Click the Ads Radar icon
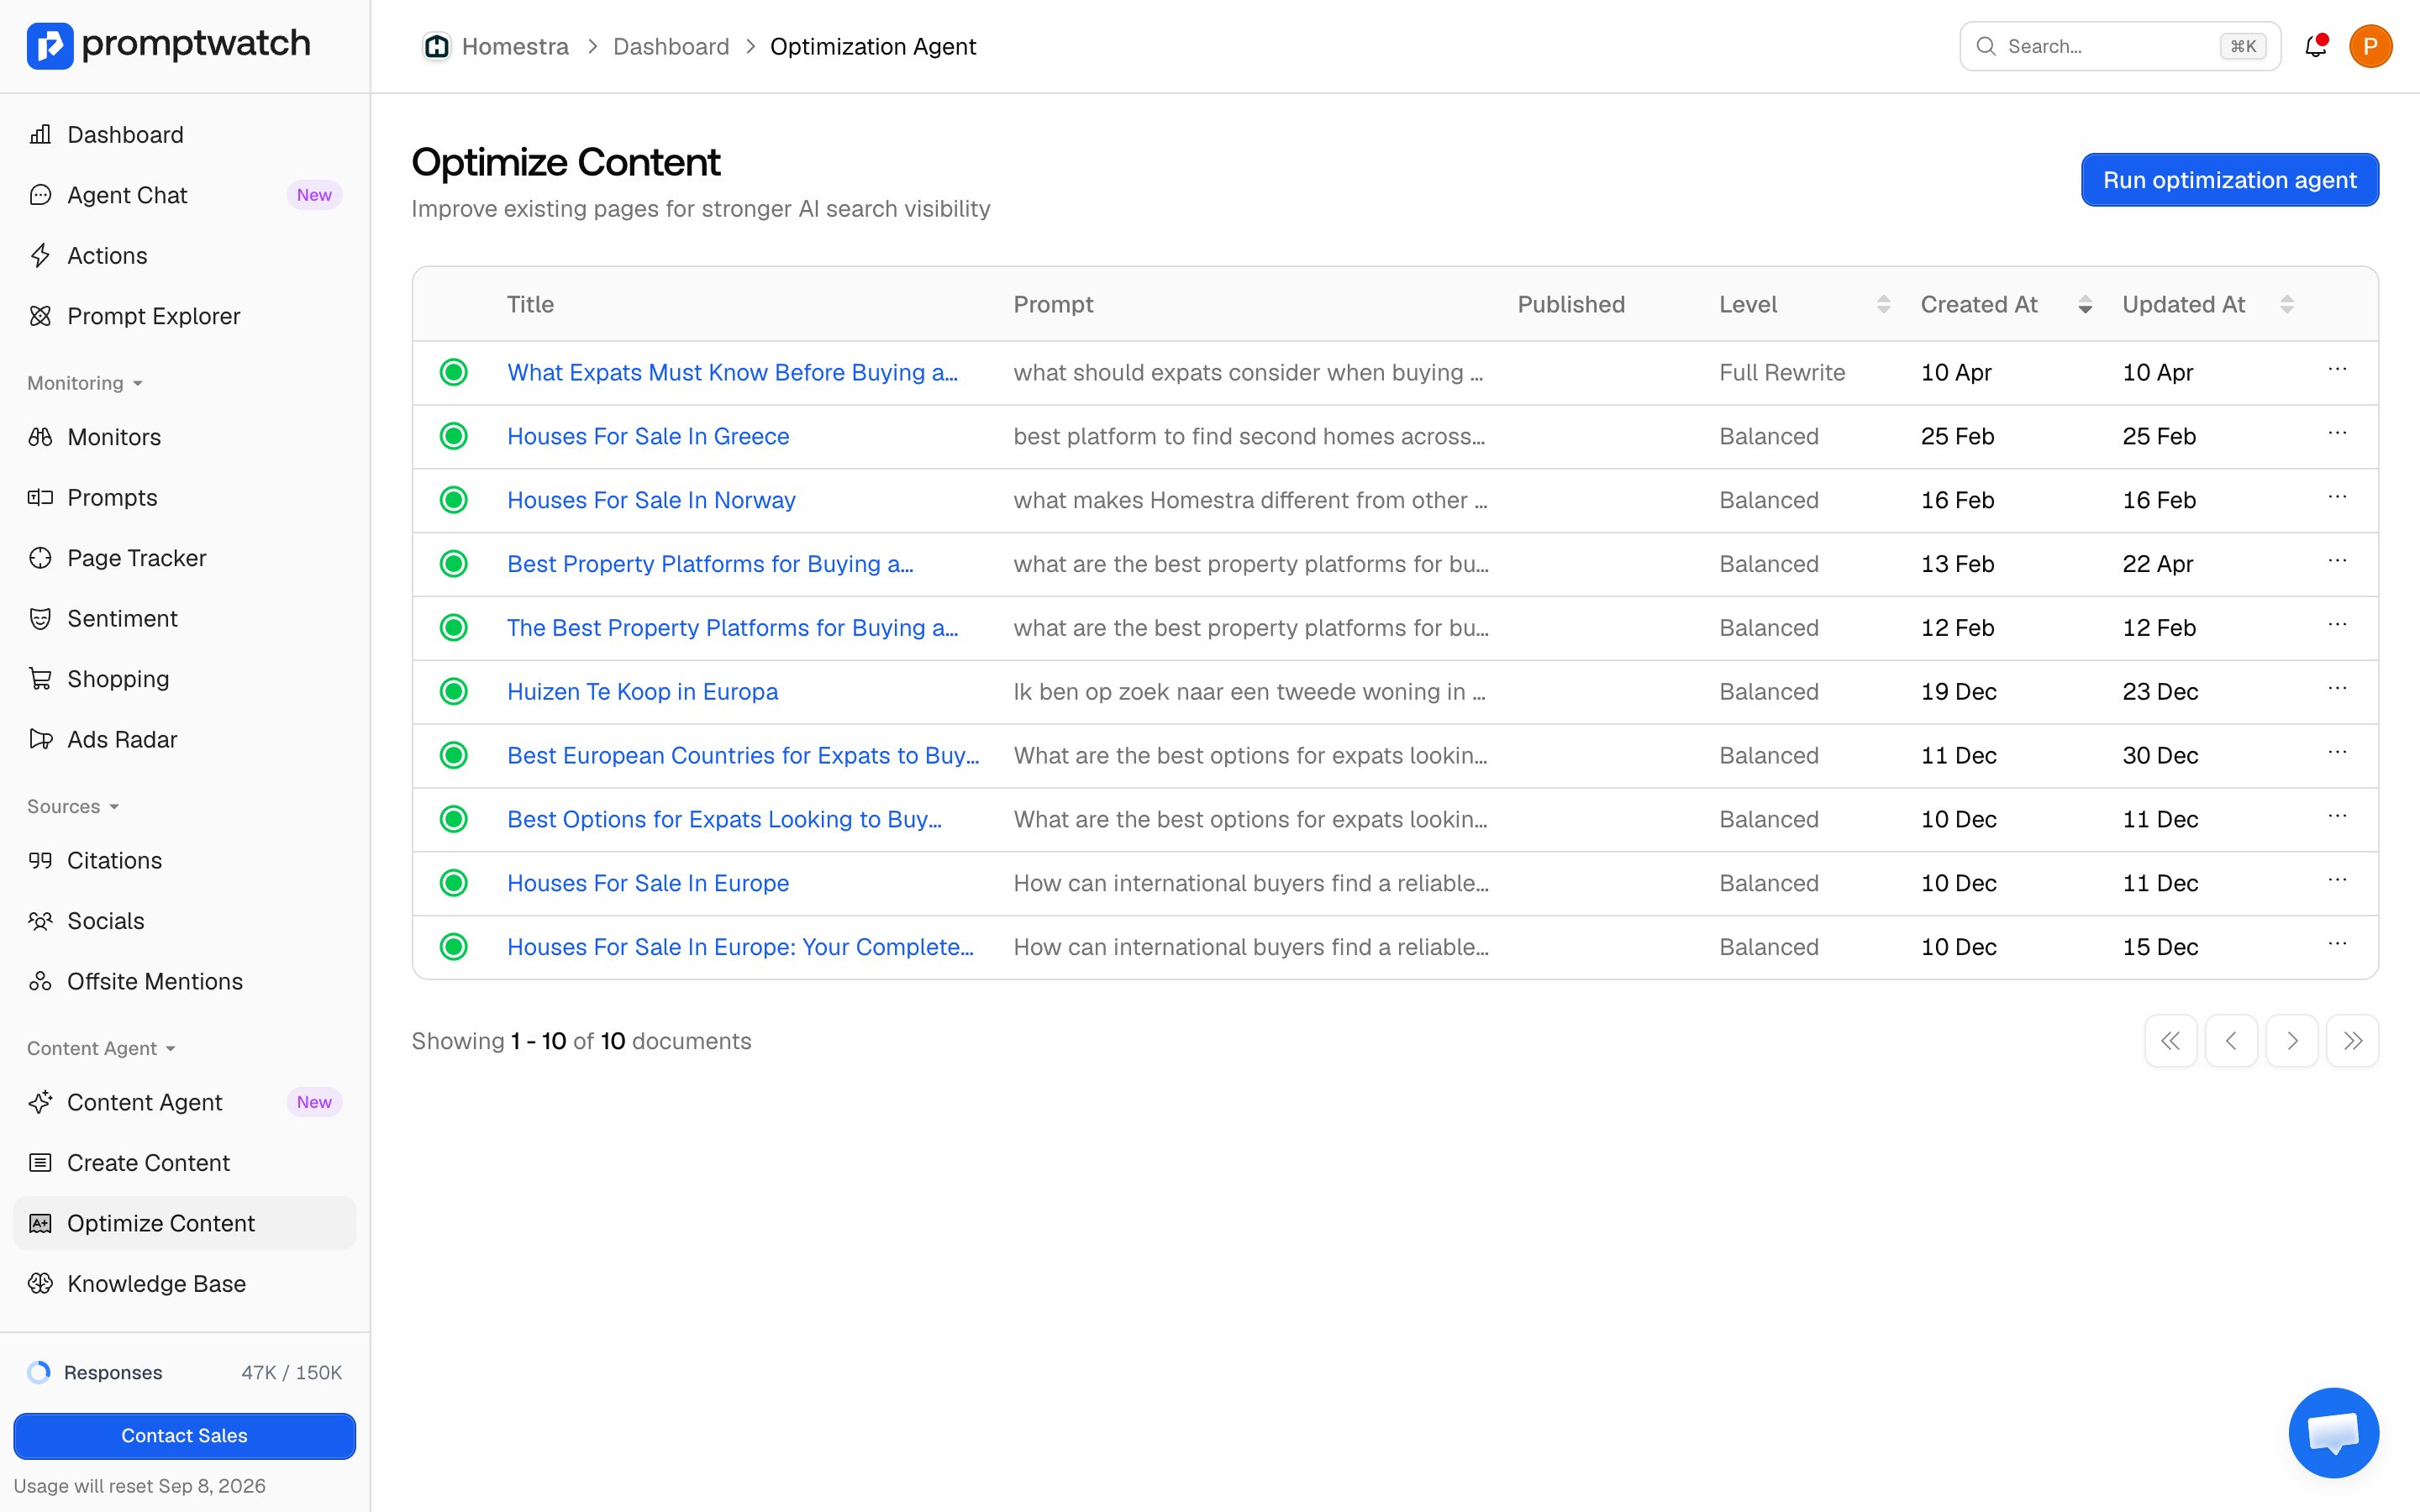This screenshot has width=2420, height=1512. click(x=40, y=740)
